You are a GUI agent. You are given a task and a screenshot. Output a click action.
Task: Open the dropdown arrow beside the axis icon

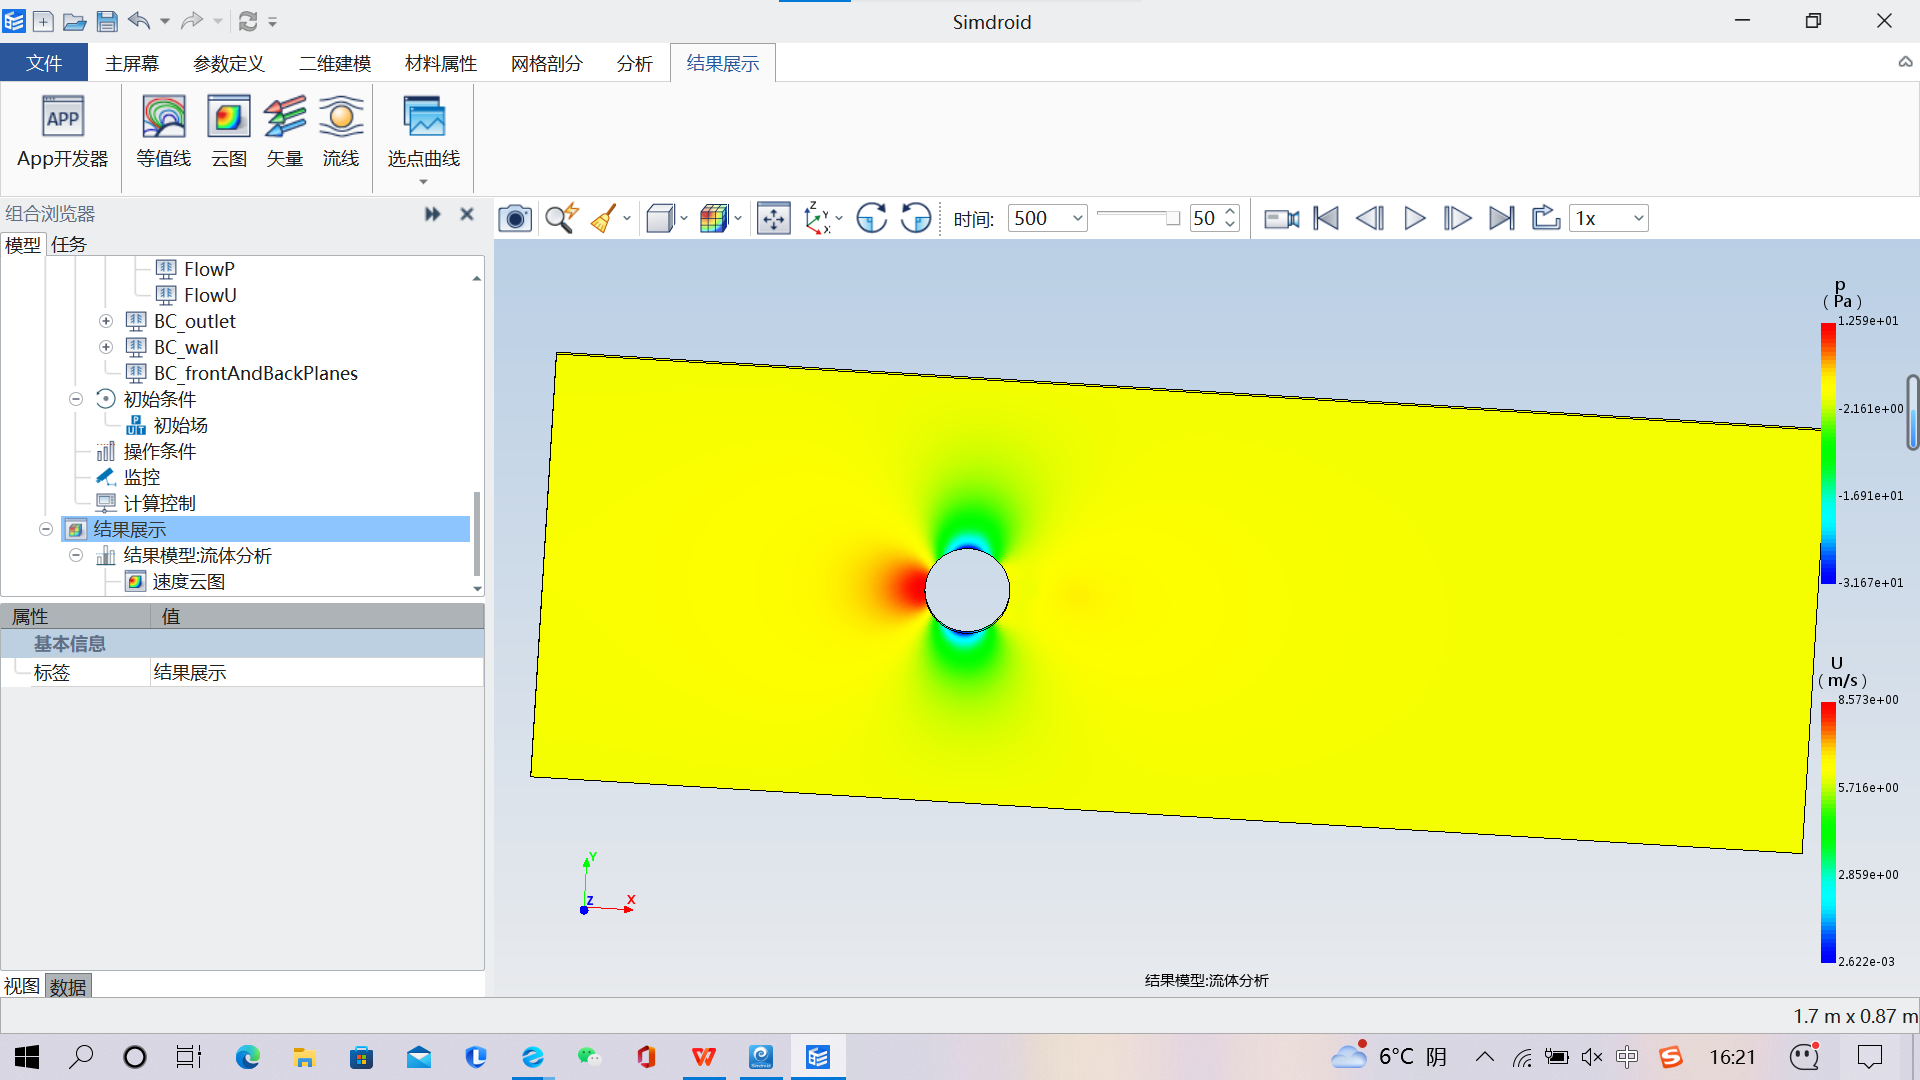click(839, 218)
